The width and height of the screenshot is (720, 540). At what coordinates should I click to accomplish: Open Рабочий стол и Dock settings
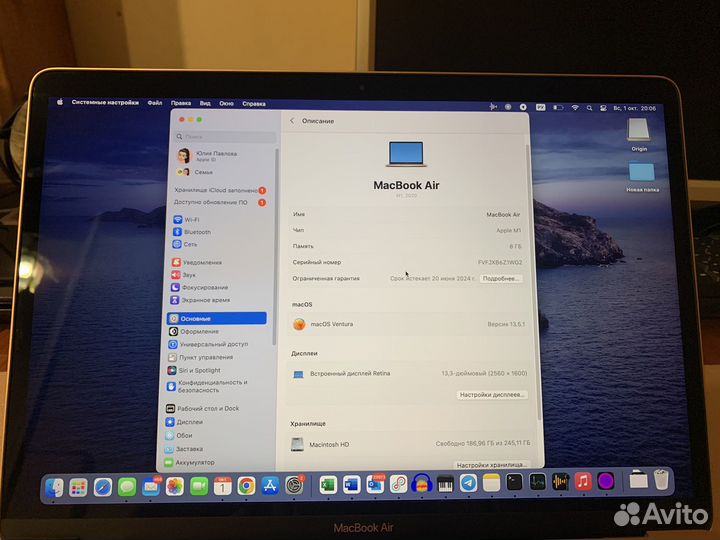pyautogui.click(x=202, y=408)
